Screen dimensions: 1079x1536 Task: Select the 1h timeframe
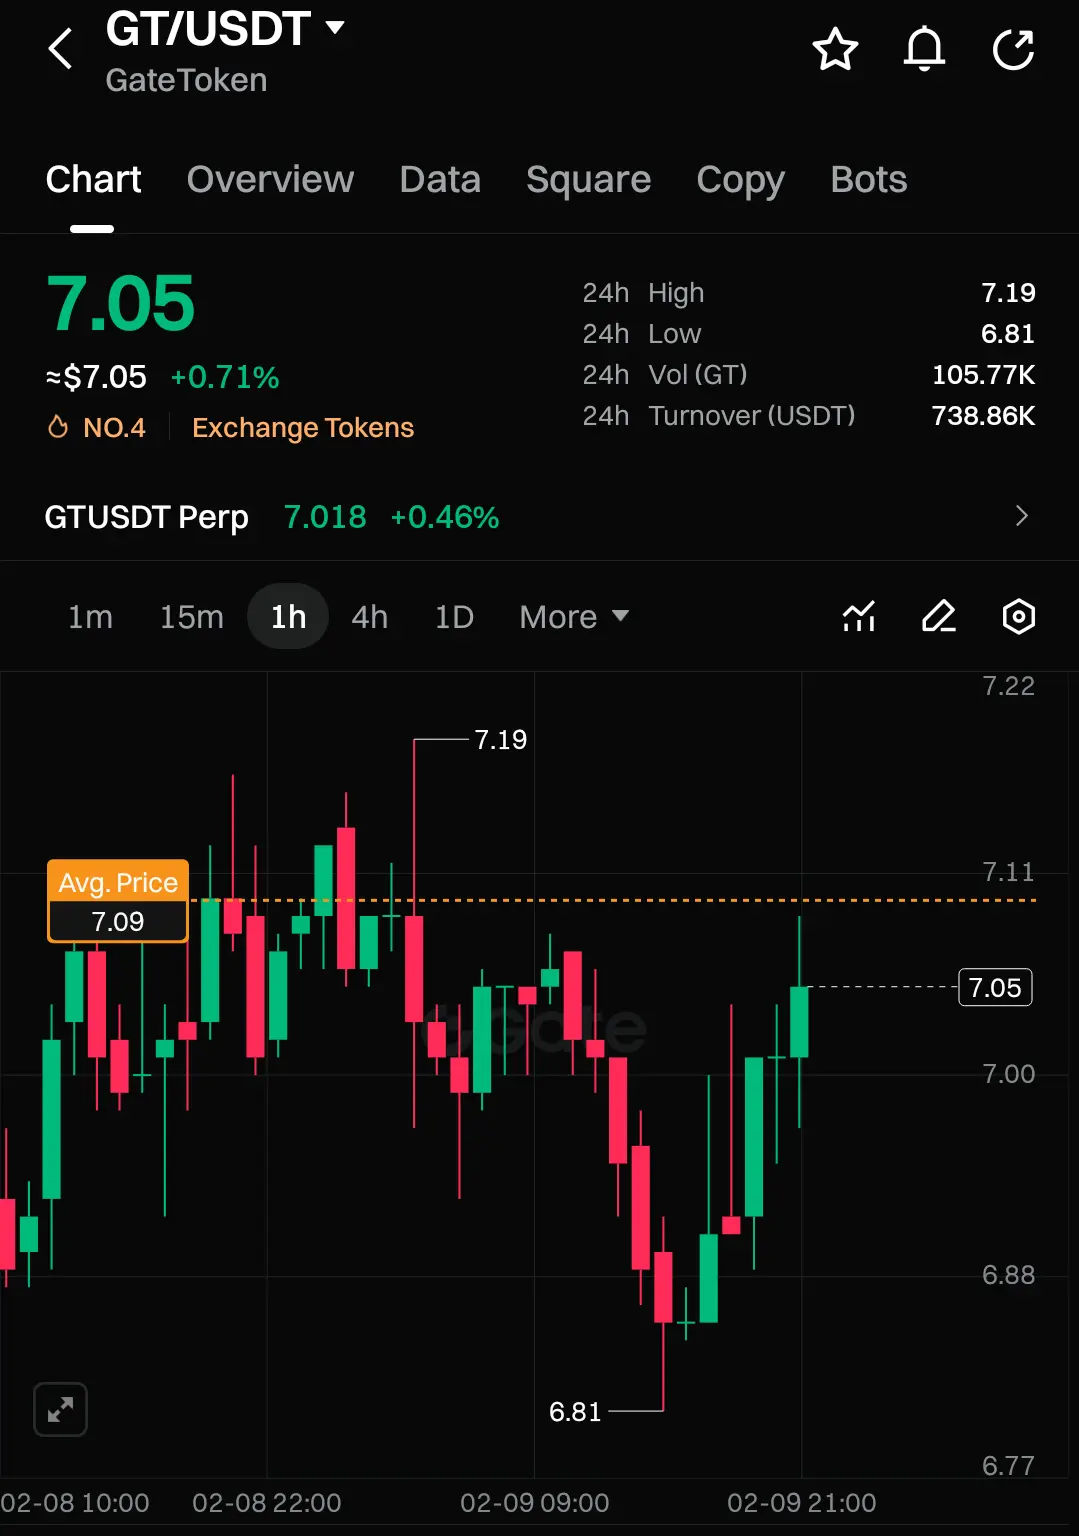pos(288,617)
